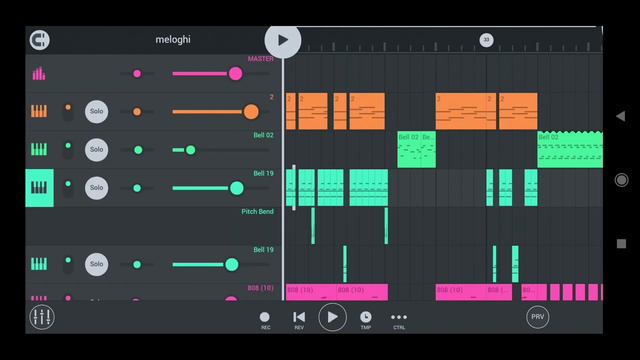Open the mixer faders panel

point(42,317)
